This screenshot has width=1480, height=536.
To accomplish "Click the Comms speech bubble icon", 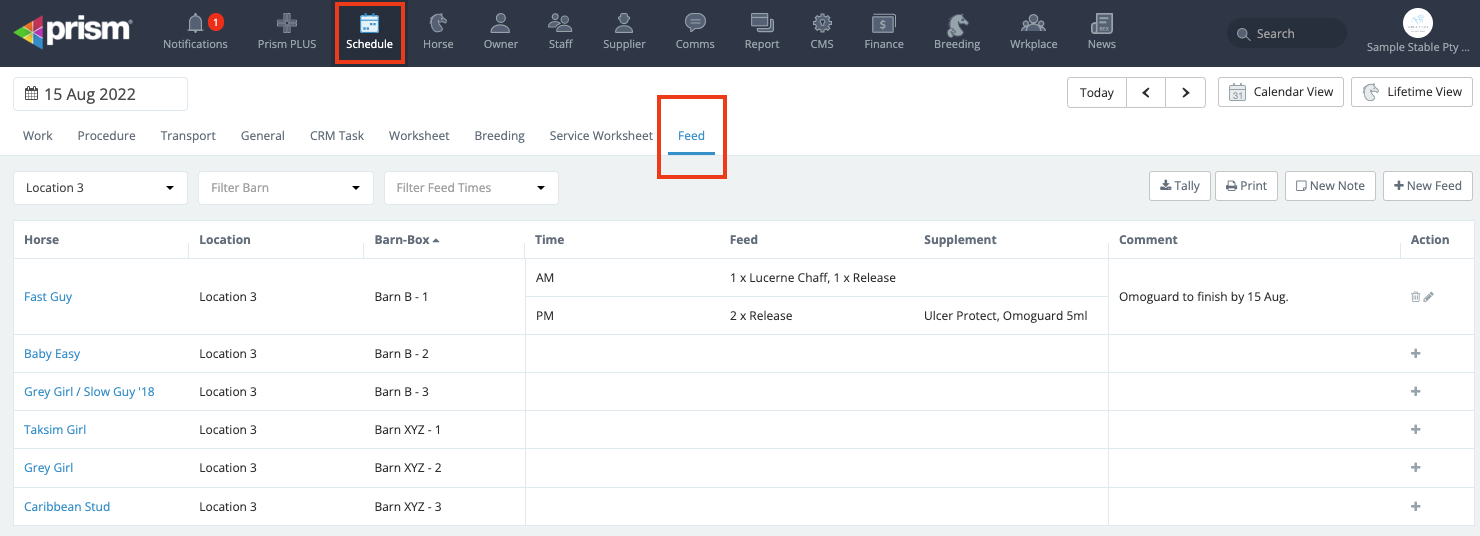I will [x=694, y=24].
